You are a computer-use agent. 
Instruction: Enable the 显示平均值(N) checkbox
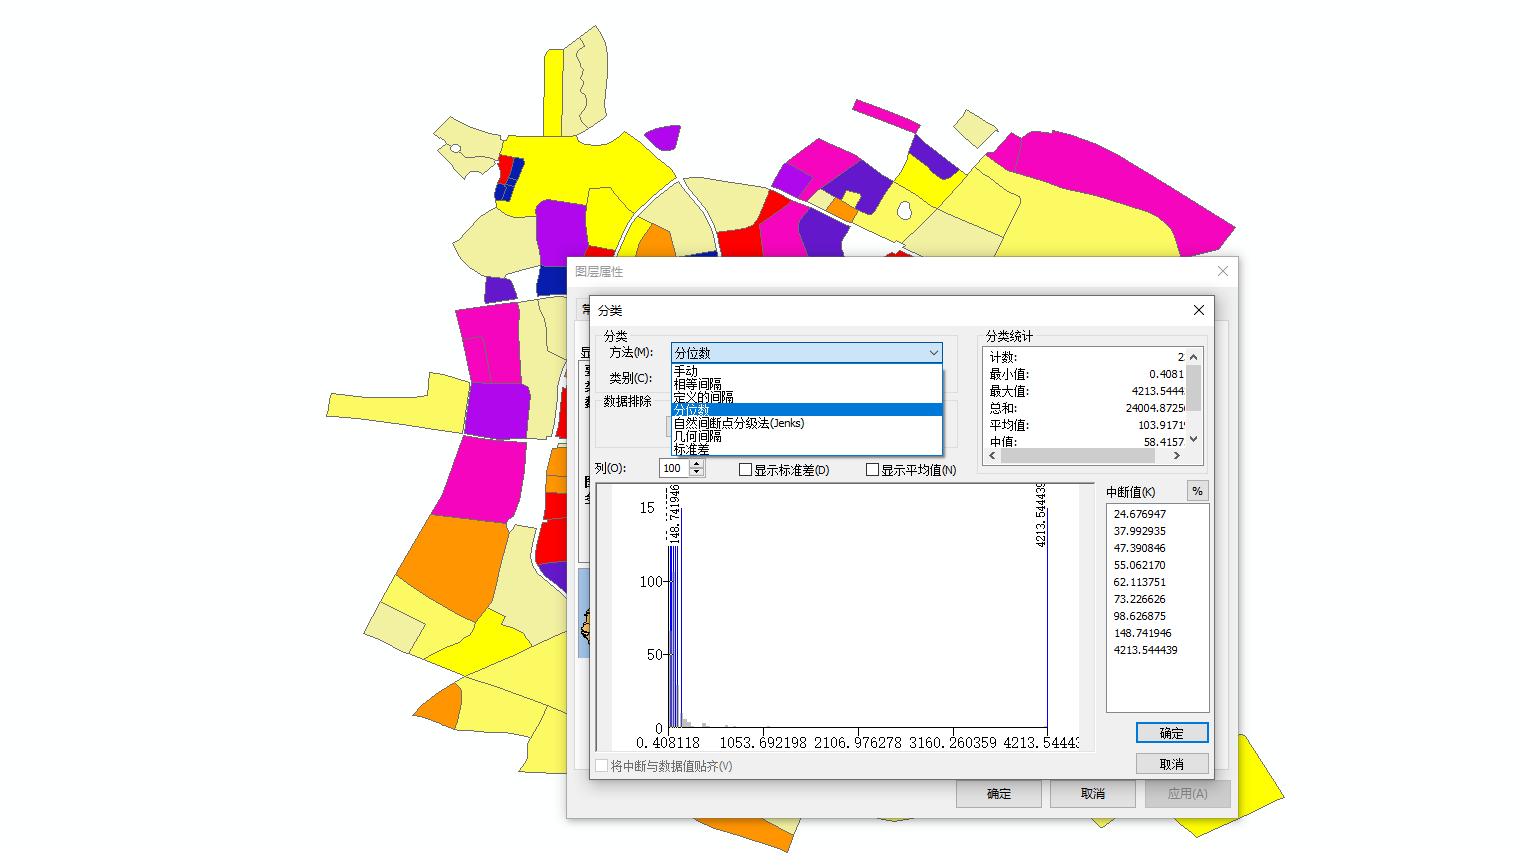(x=872, y=468)
